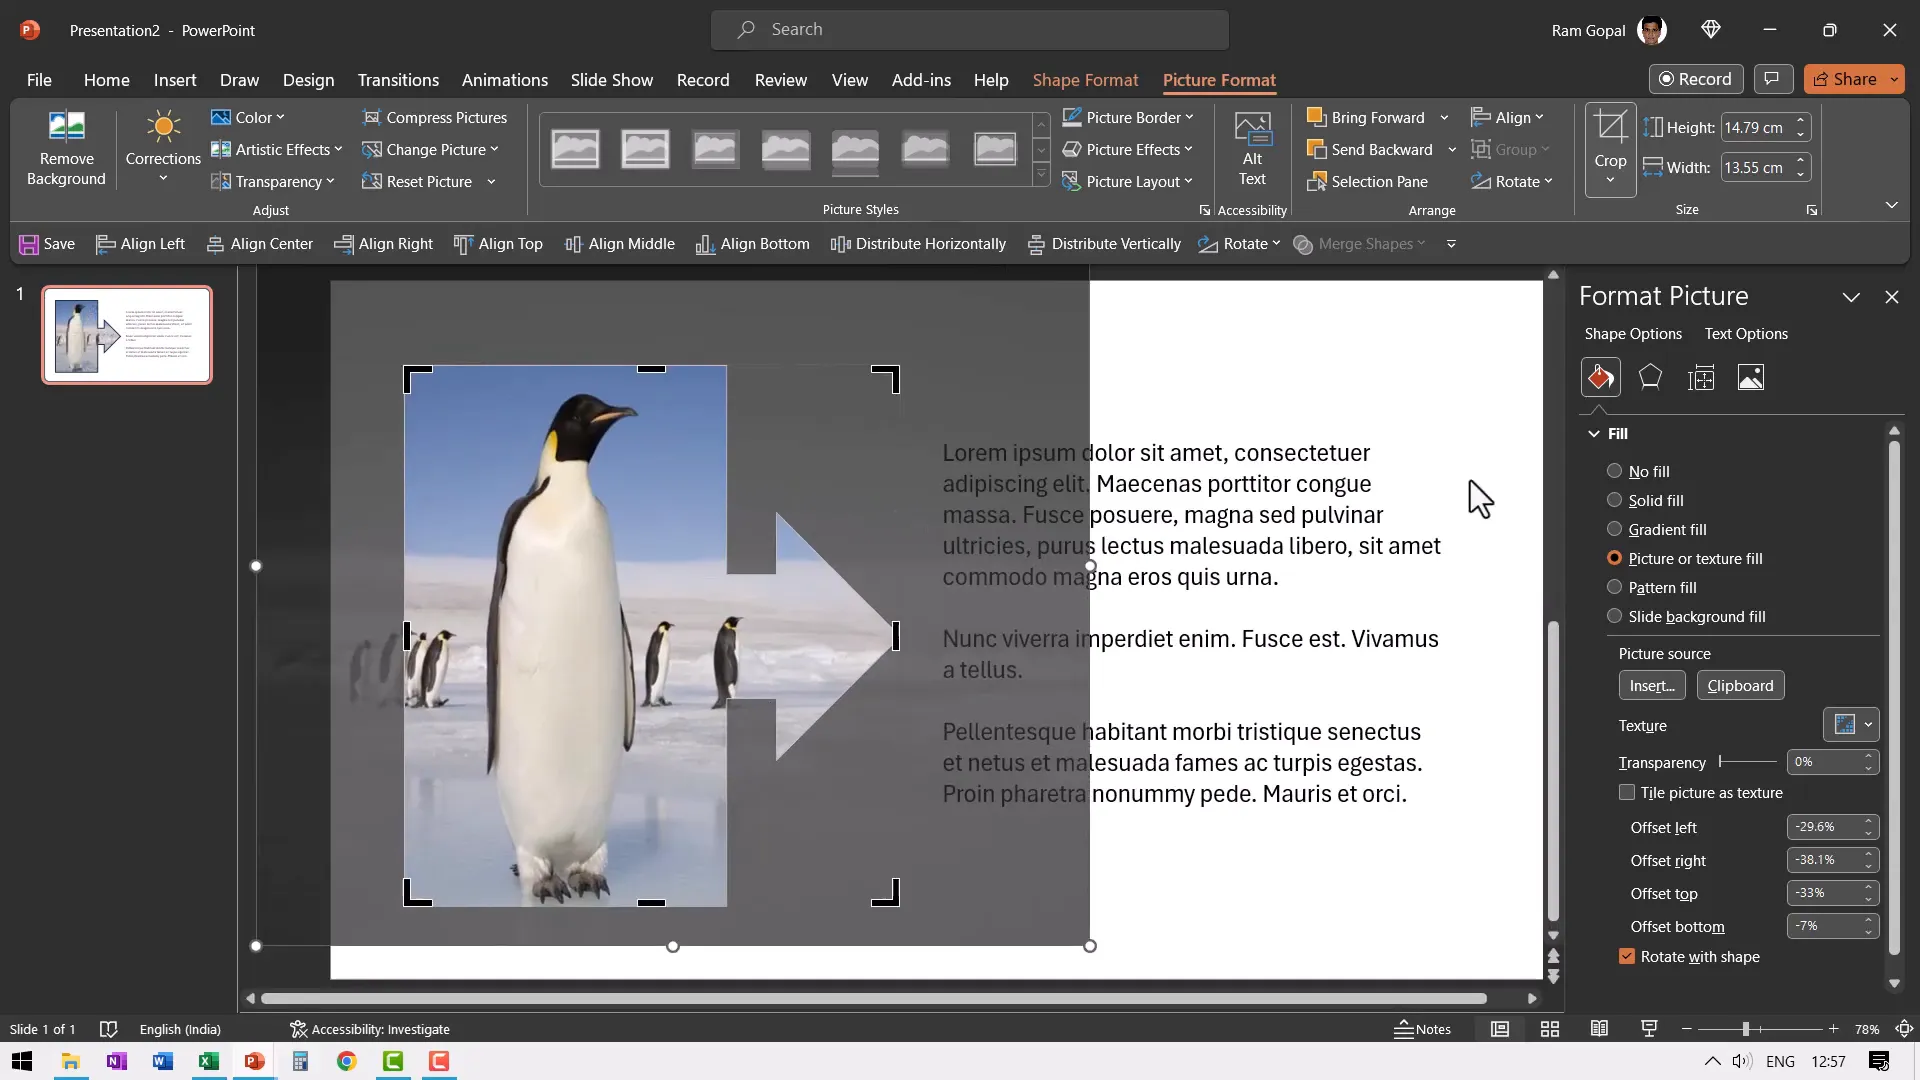The image size is (1920, 1080).
Task: Open Rotate dropdown in Arrange group
Action: tap(1511, 181)
